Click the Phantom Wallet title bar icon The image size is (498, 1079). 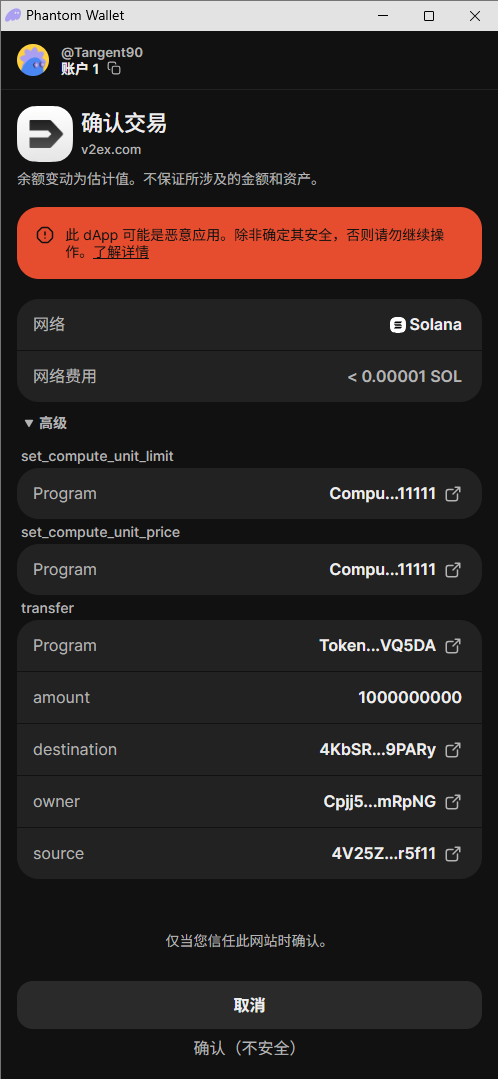coord(12,15)
